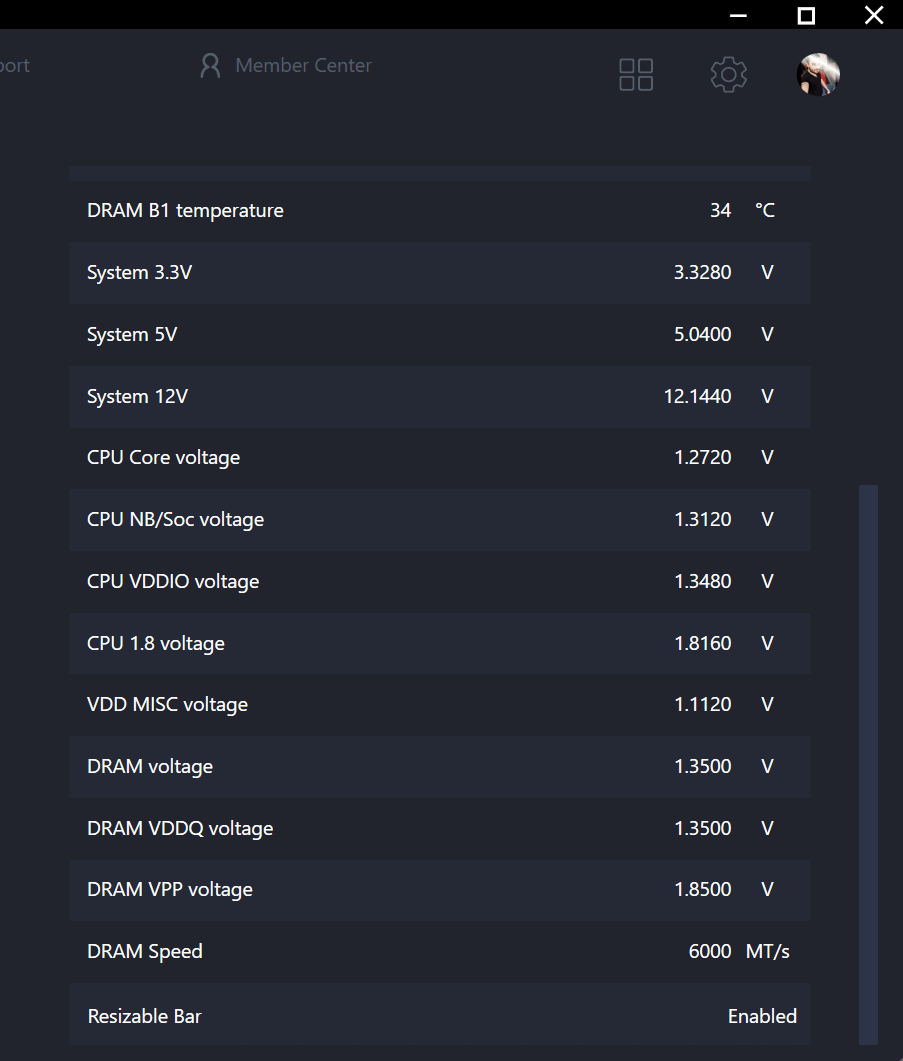Image resolution: width=903 pixels, height=1061 pixels.
Task: Click the DRAM Speed 6000 value
Action: click(x=710, y=951)
